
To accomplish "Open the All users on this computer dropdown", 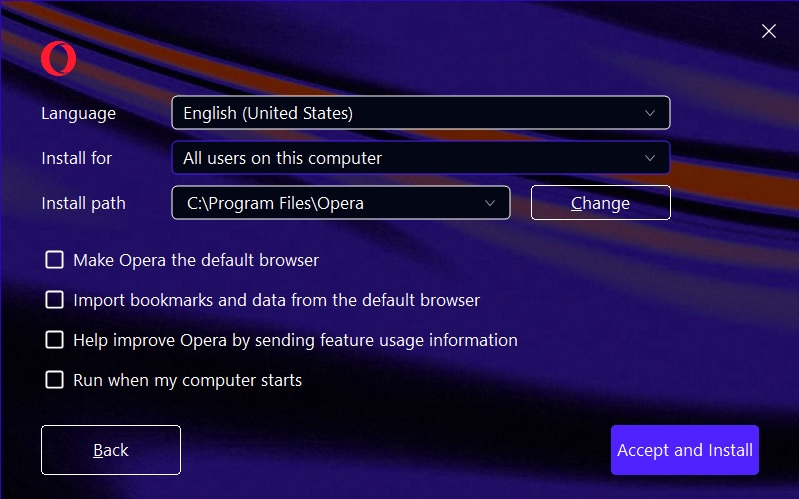I will [420, 158].
